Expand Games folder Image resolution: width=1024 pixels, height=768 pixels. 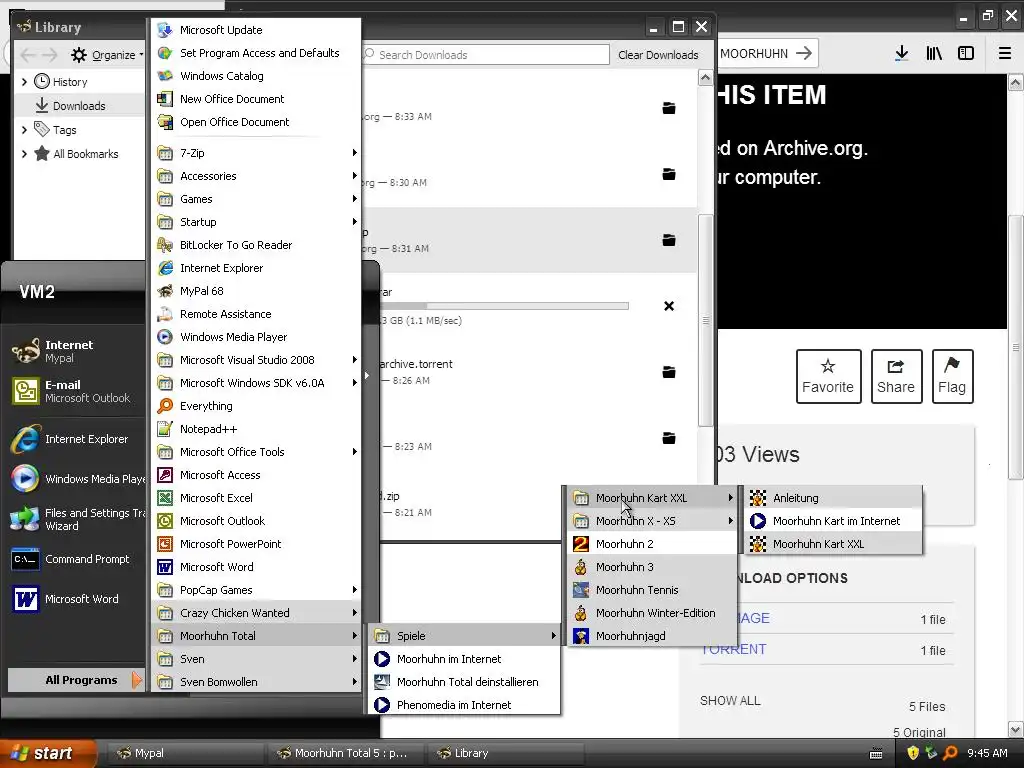point(256,199)
